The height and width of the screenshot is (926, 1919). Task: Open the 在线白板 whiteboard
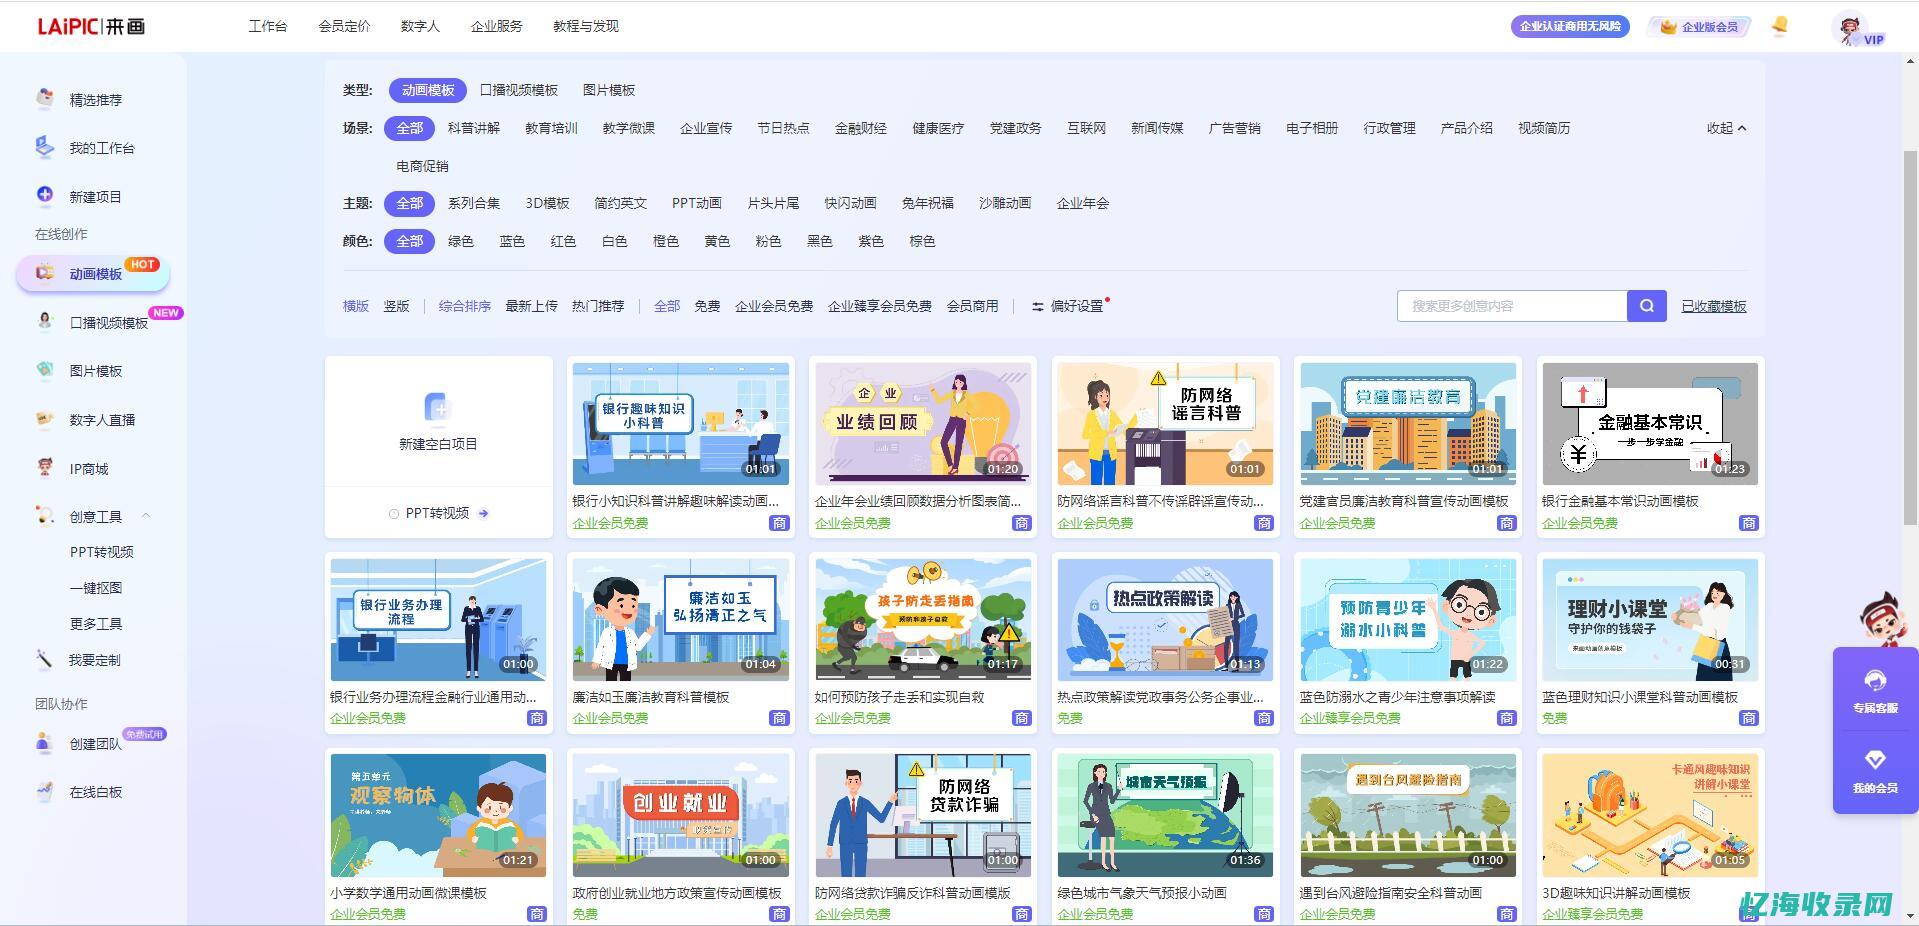95,791
